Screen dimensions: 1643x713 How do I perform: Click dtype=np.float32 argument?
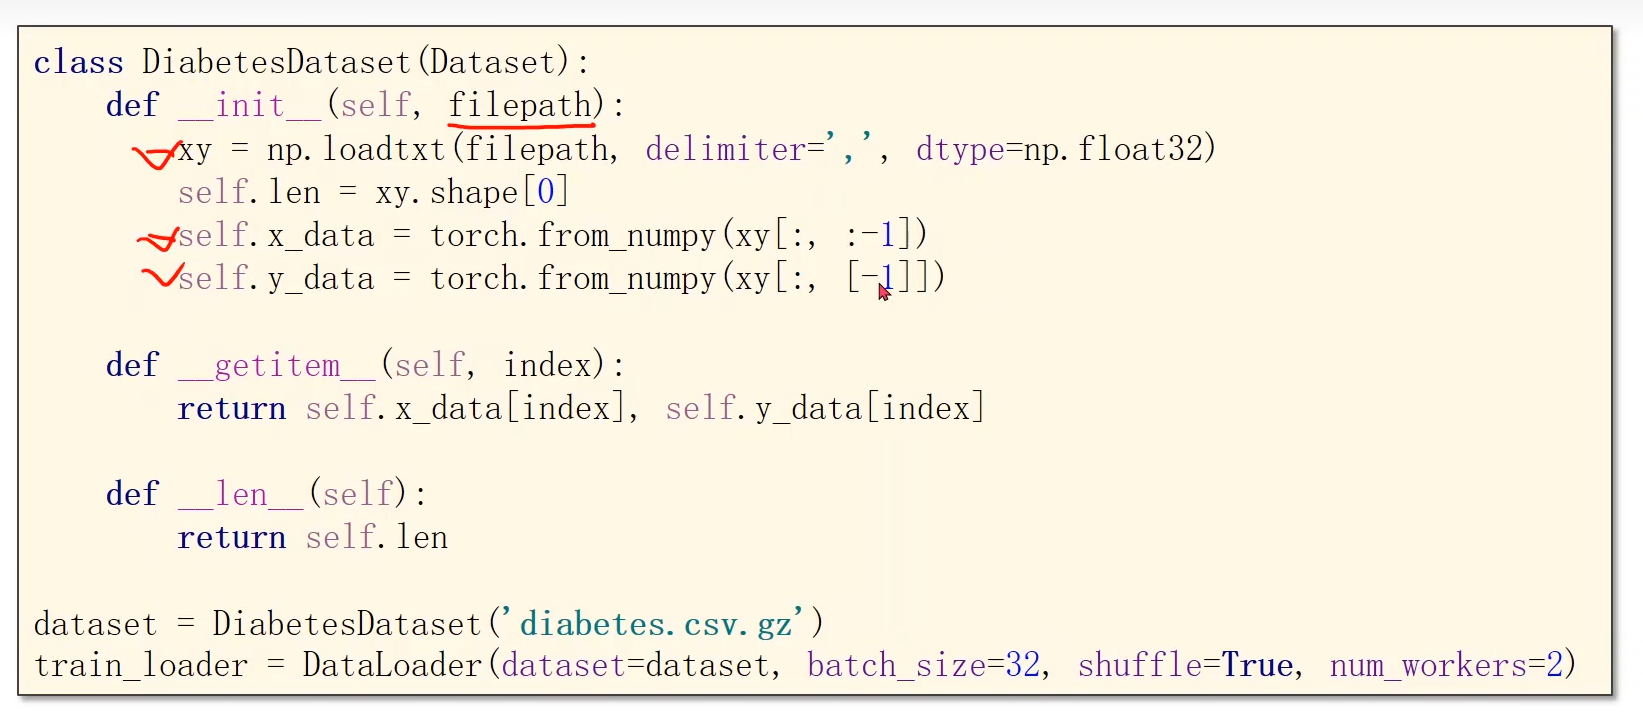[x=1060, y=150]
